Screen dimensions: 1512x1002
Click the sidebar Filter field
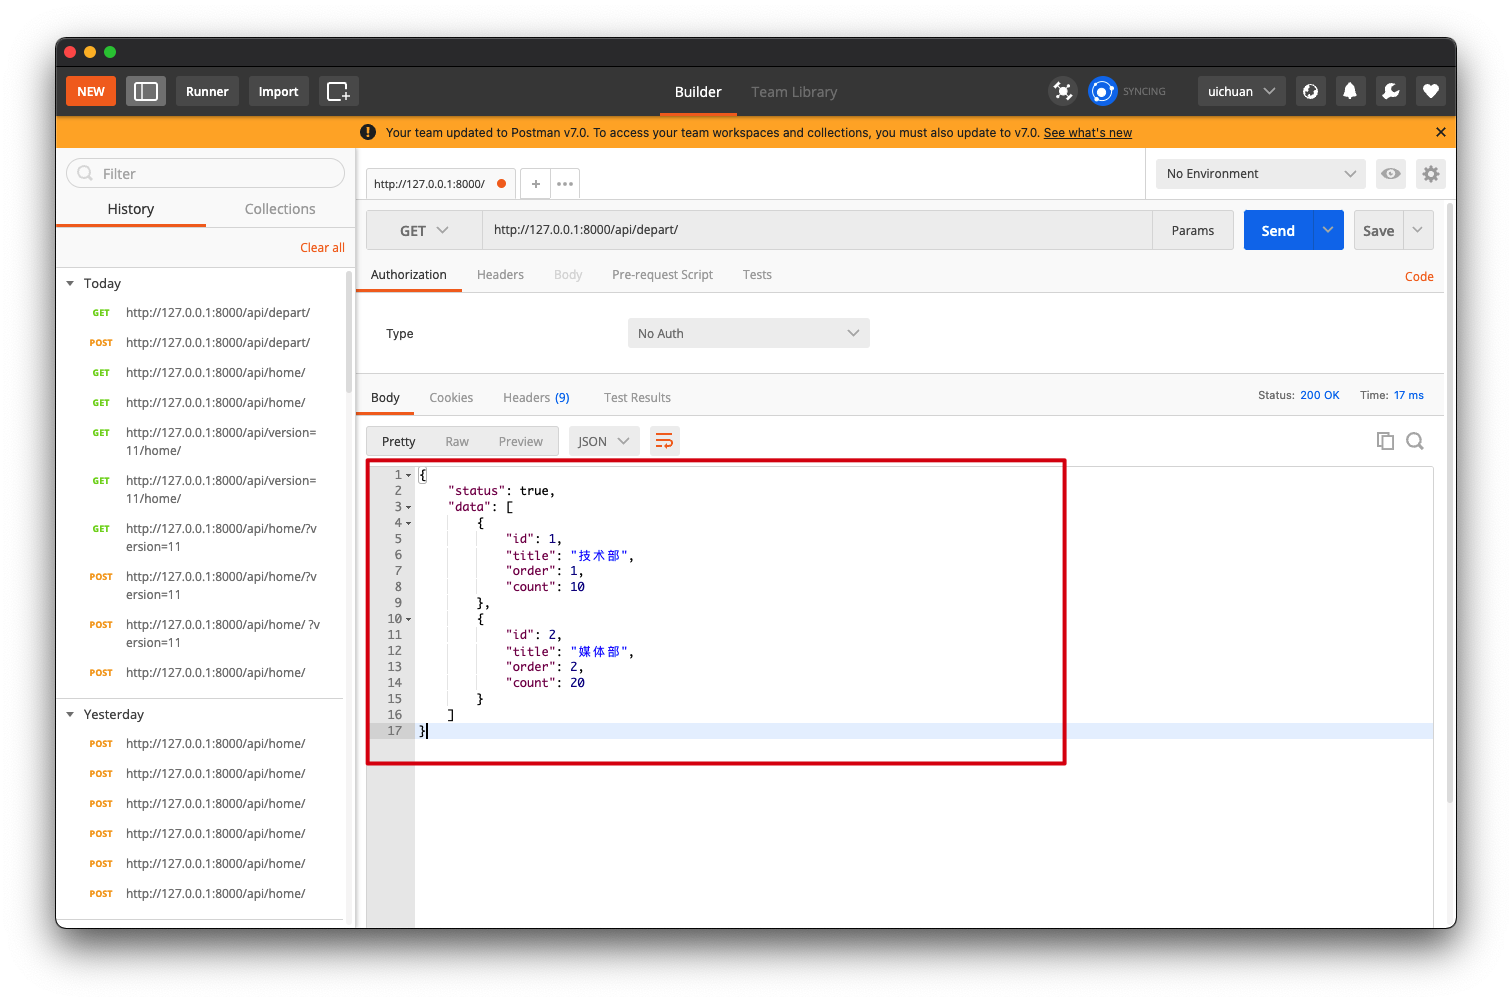[205, 173]
